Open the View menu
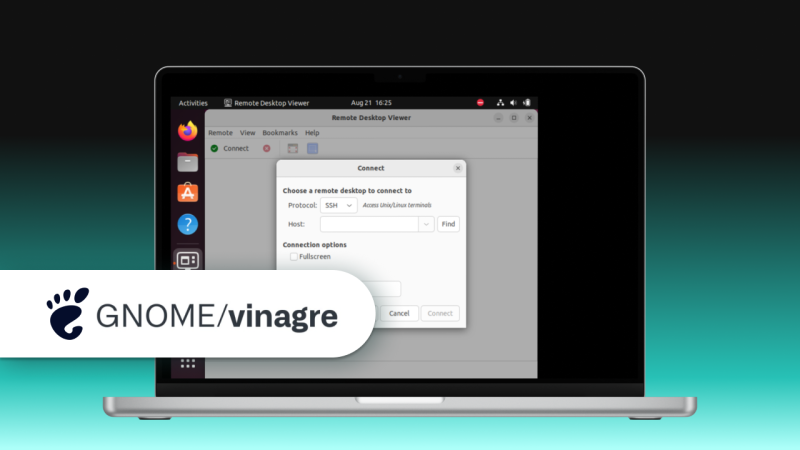The image size is (800, 450). point(247,133)
